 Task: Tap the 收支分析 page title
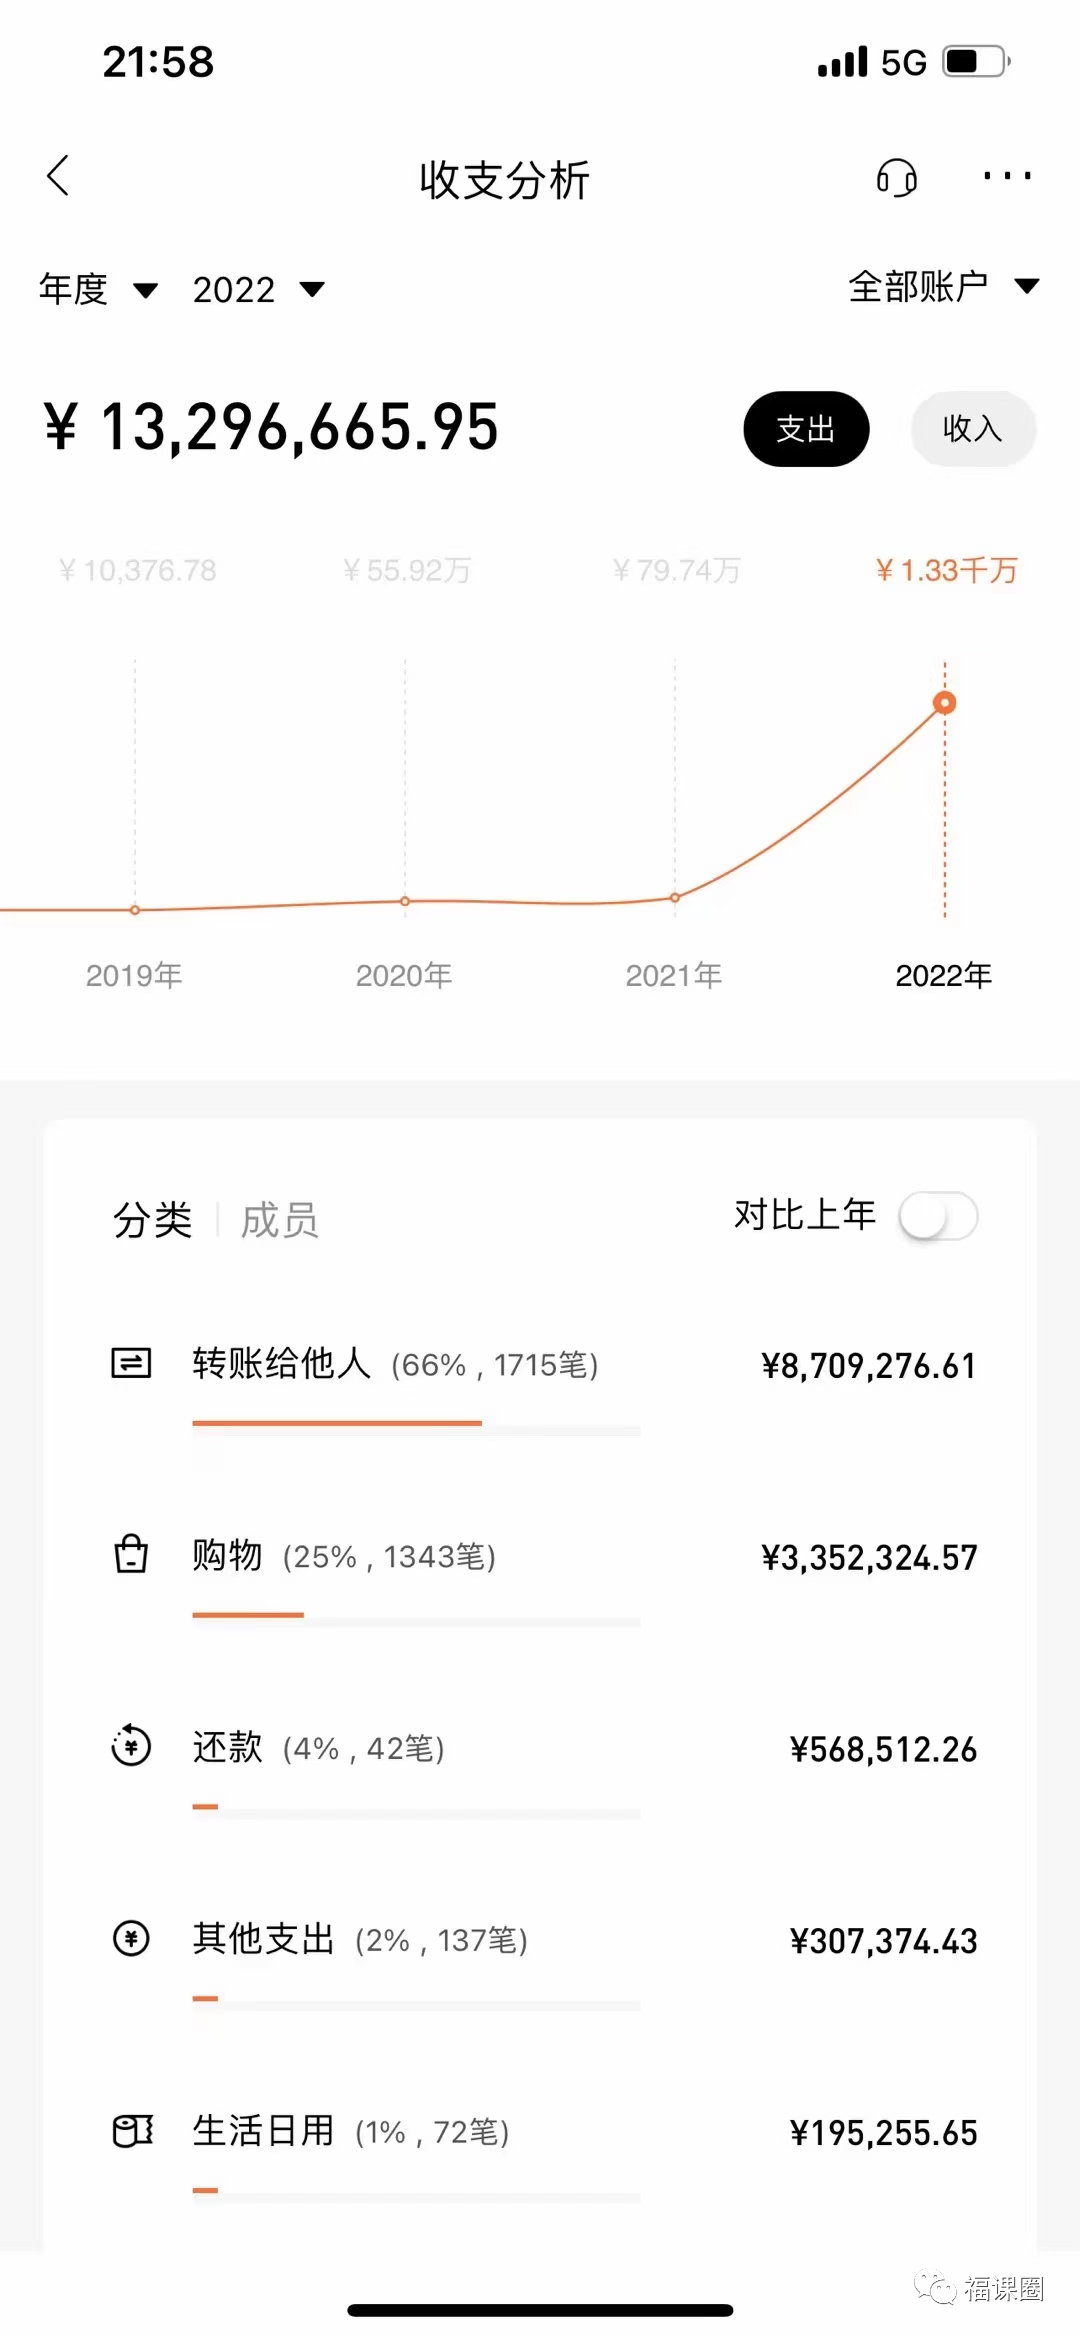click(505, 180)
